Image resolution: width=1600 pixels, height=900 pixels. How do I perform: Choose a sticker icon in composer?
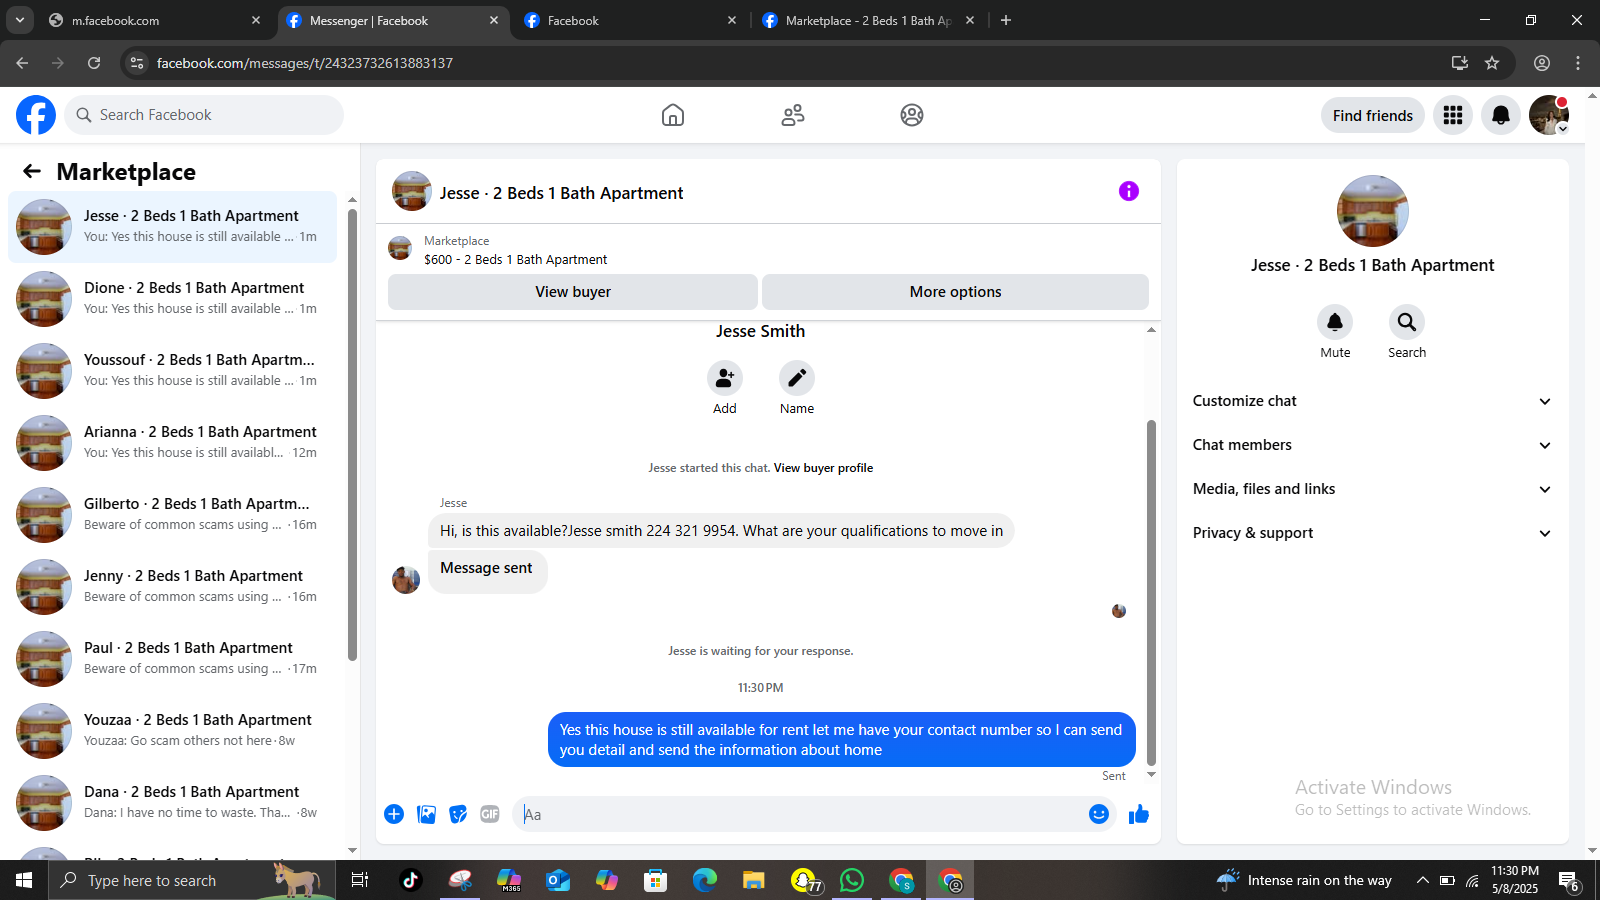pos(458,814)
